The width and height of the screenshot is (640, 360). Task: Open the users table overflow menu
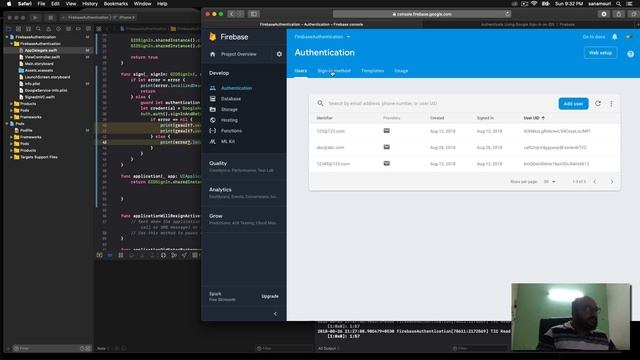(611, 104)
